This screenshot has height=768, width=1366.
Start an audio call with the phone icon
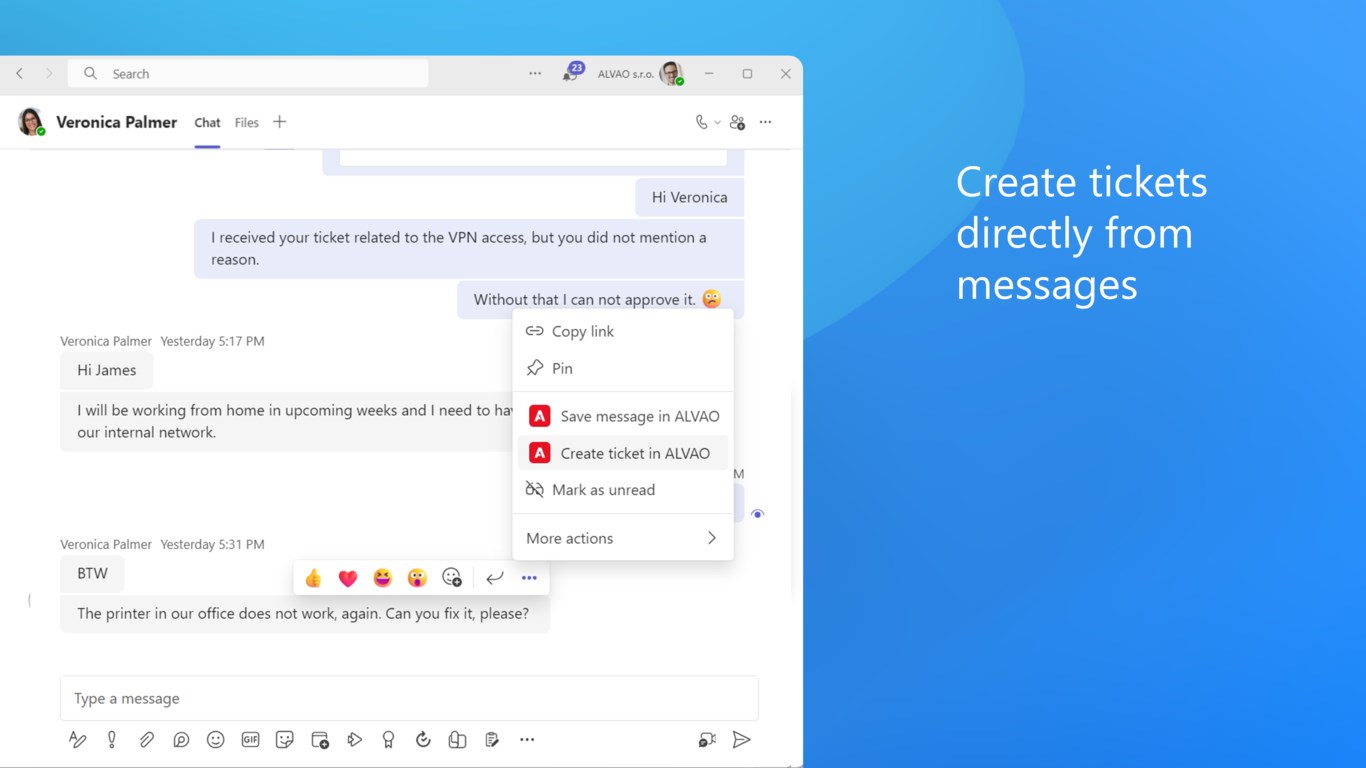click(x=701, y=122)
